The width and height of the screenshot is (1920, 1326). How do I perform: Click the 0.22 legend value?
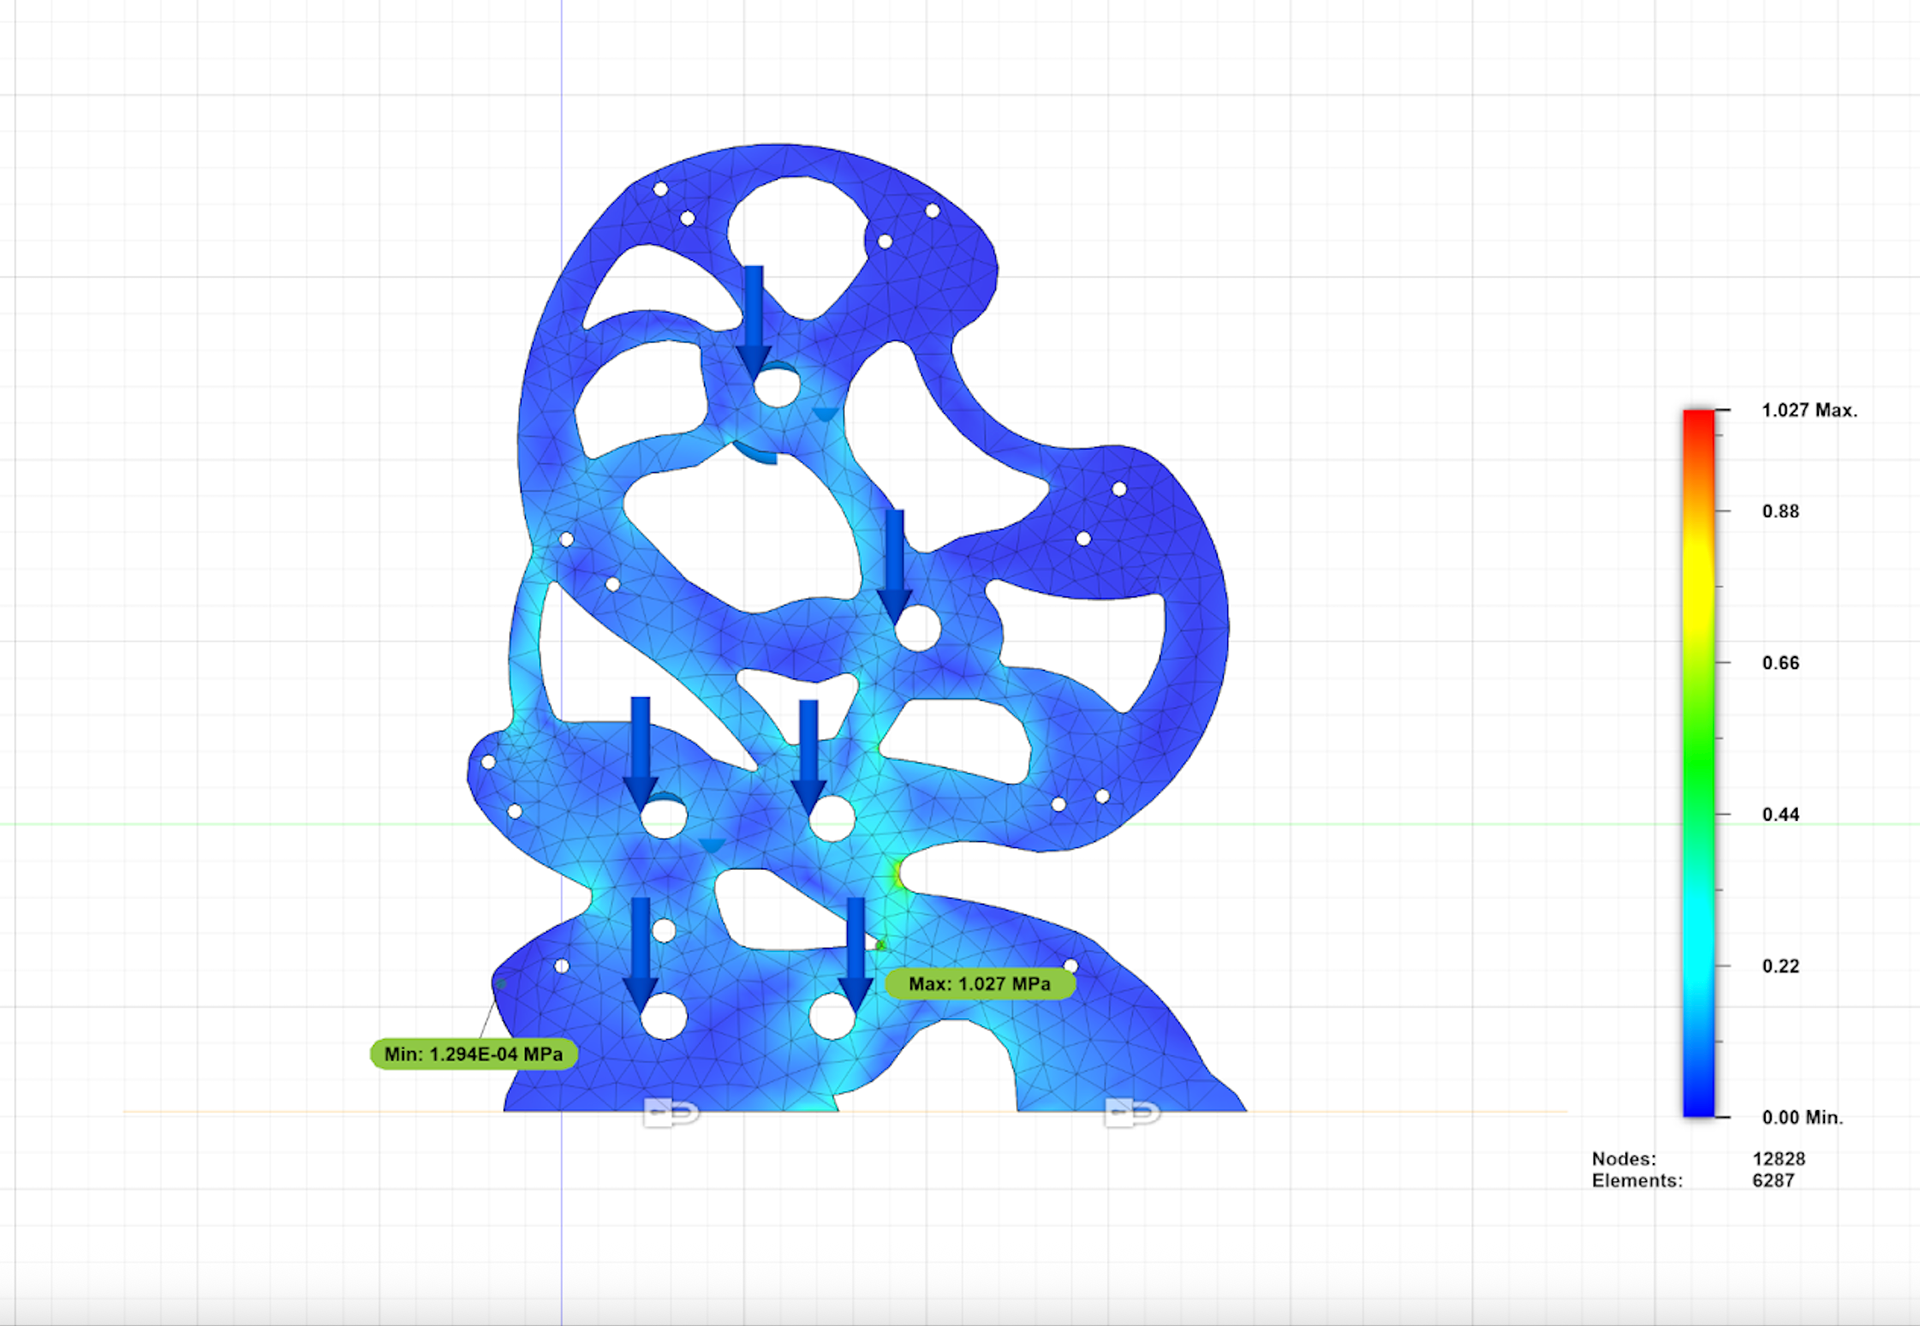tap(1780, 966)
